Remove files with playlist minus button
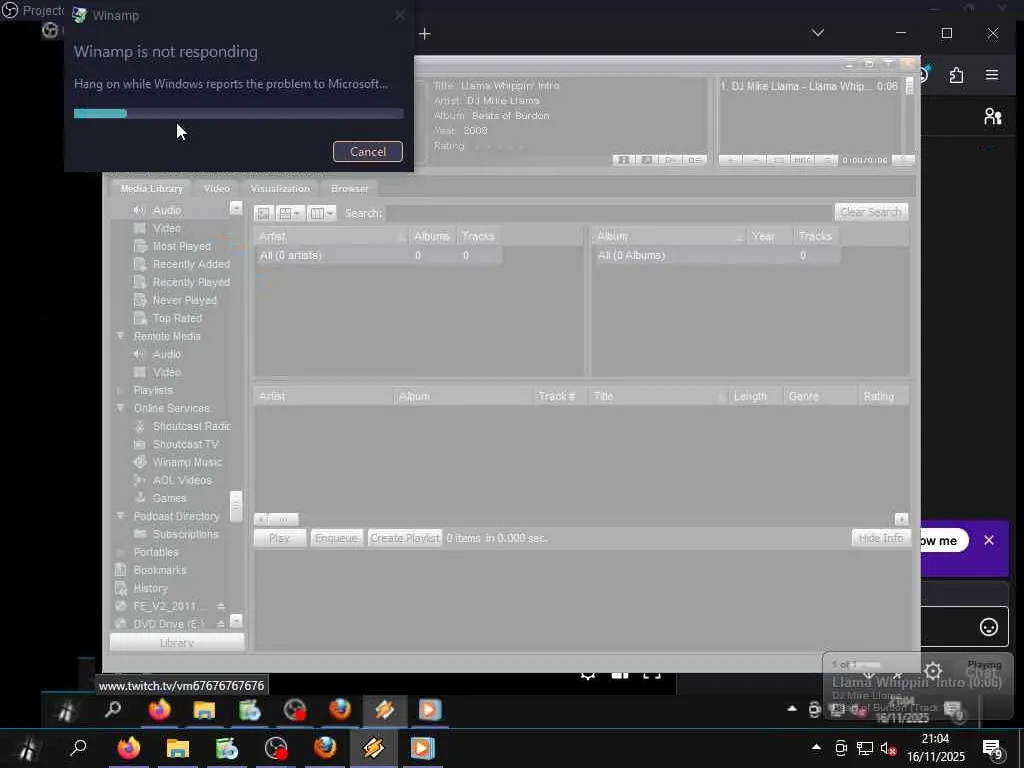This screenshot has width=1024, height=768. [x=754, y=160]
